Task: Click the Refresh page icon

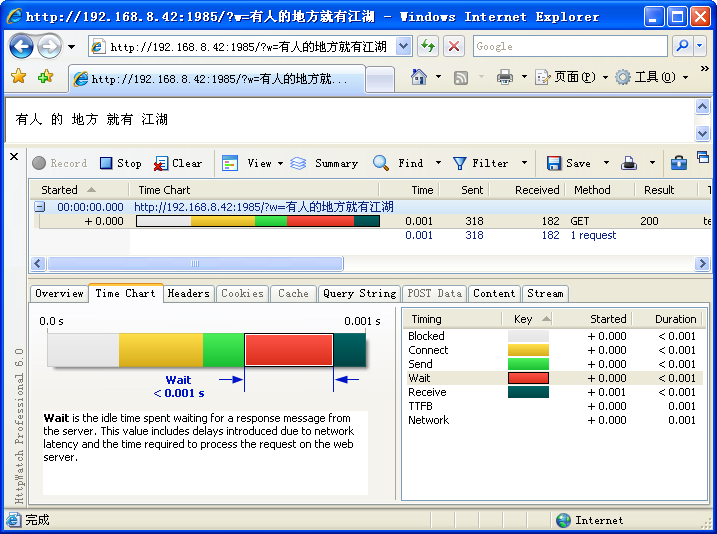Action: (428, 46)
